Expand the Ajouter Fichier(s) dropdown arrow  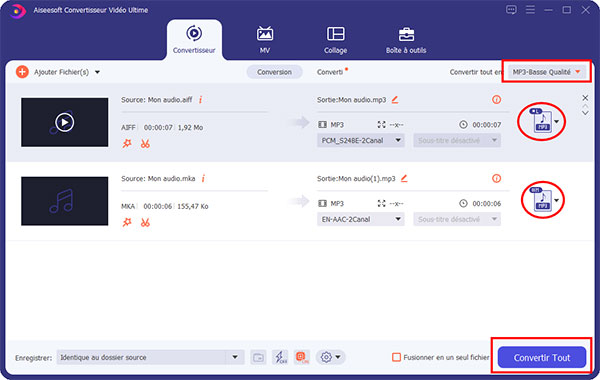pyautogui.click(x=98, y=72)
